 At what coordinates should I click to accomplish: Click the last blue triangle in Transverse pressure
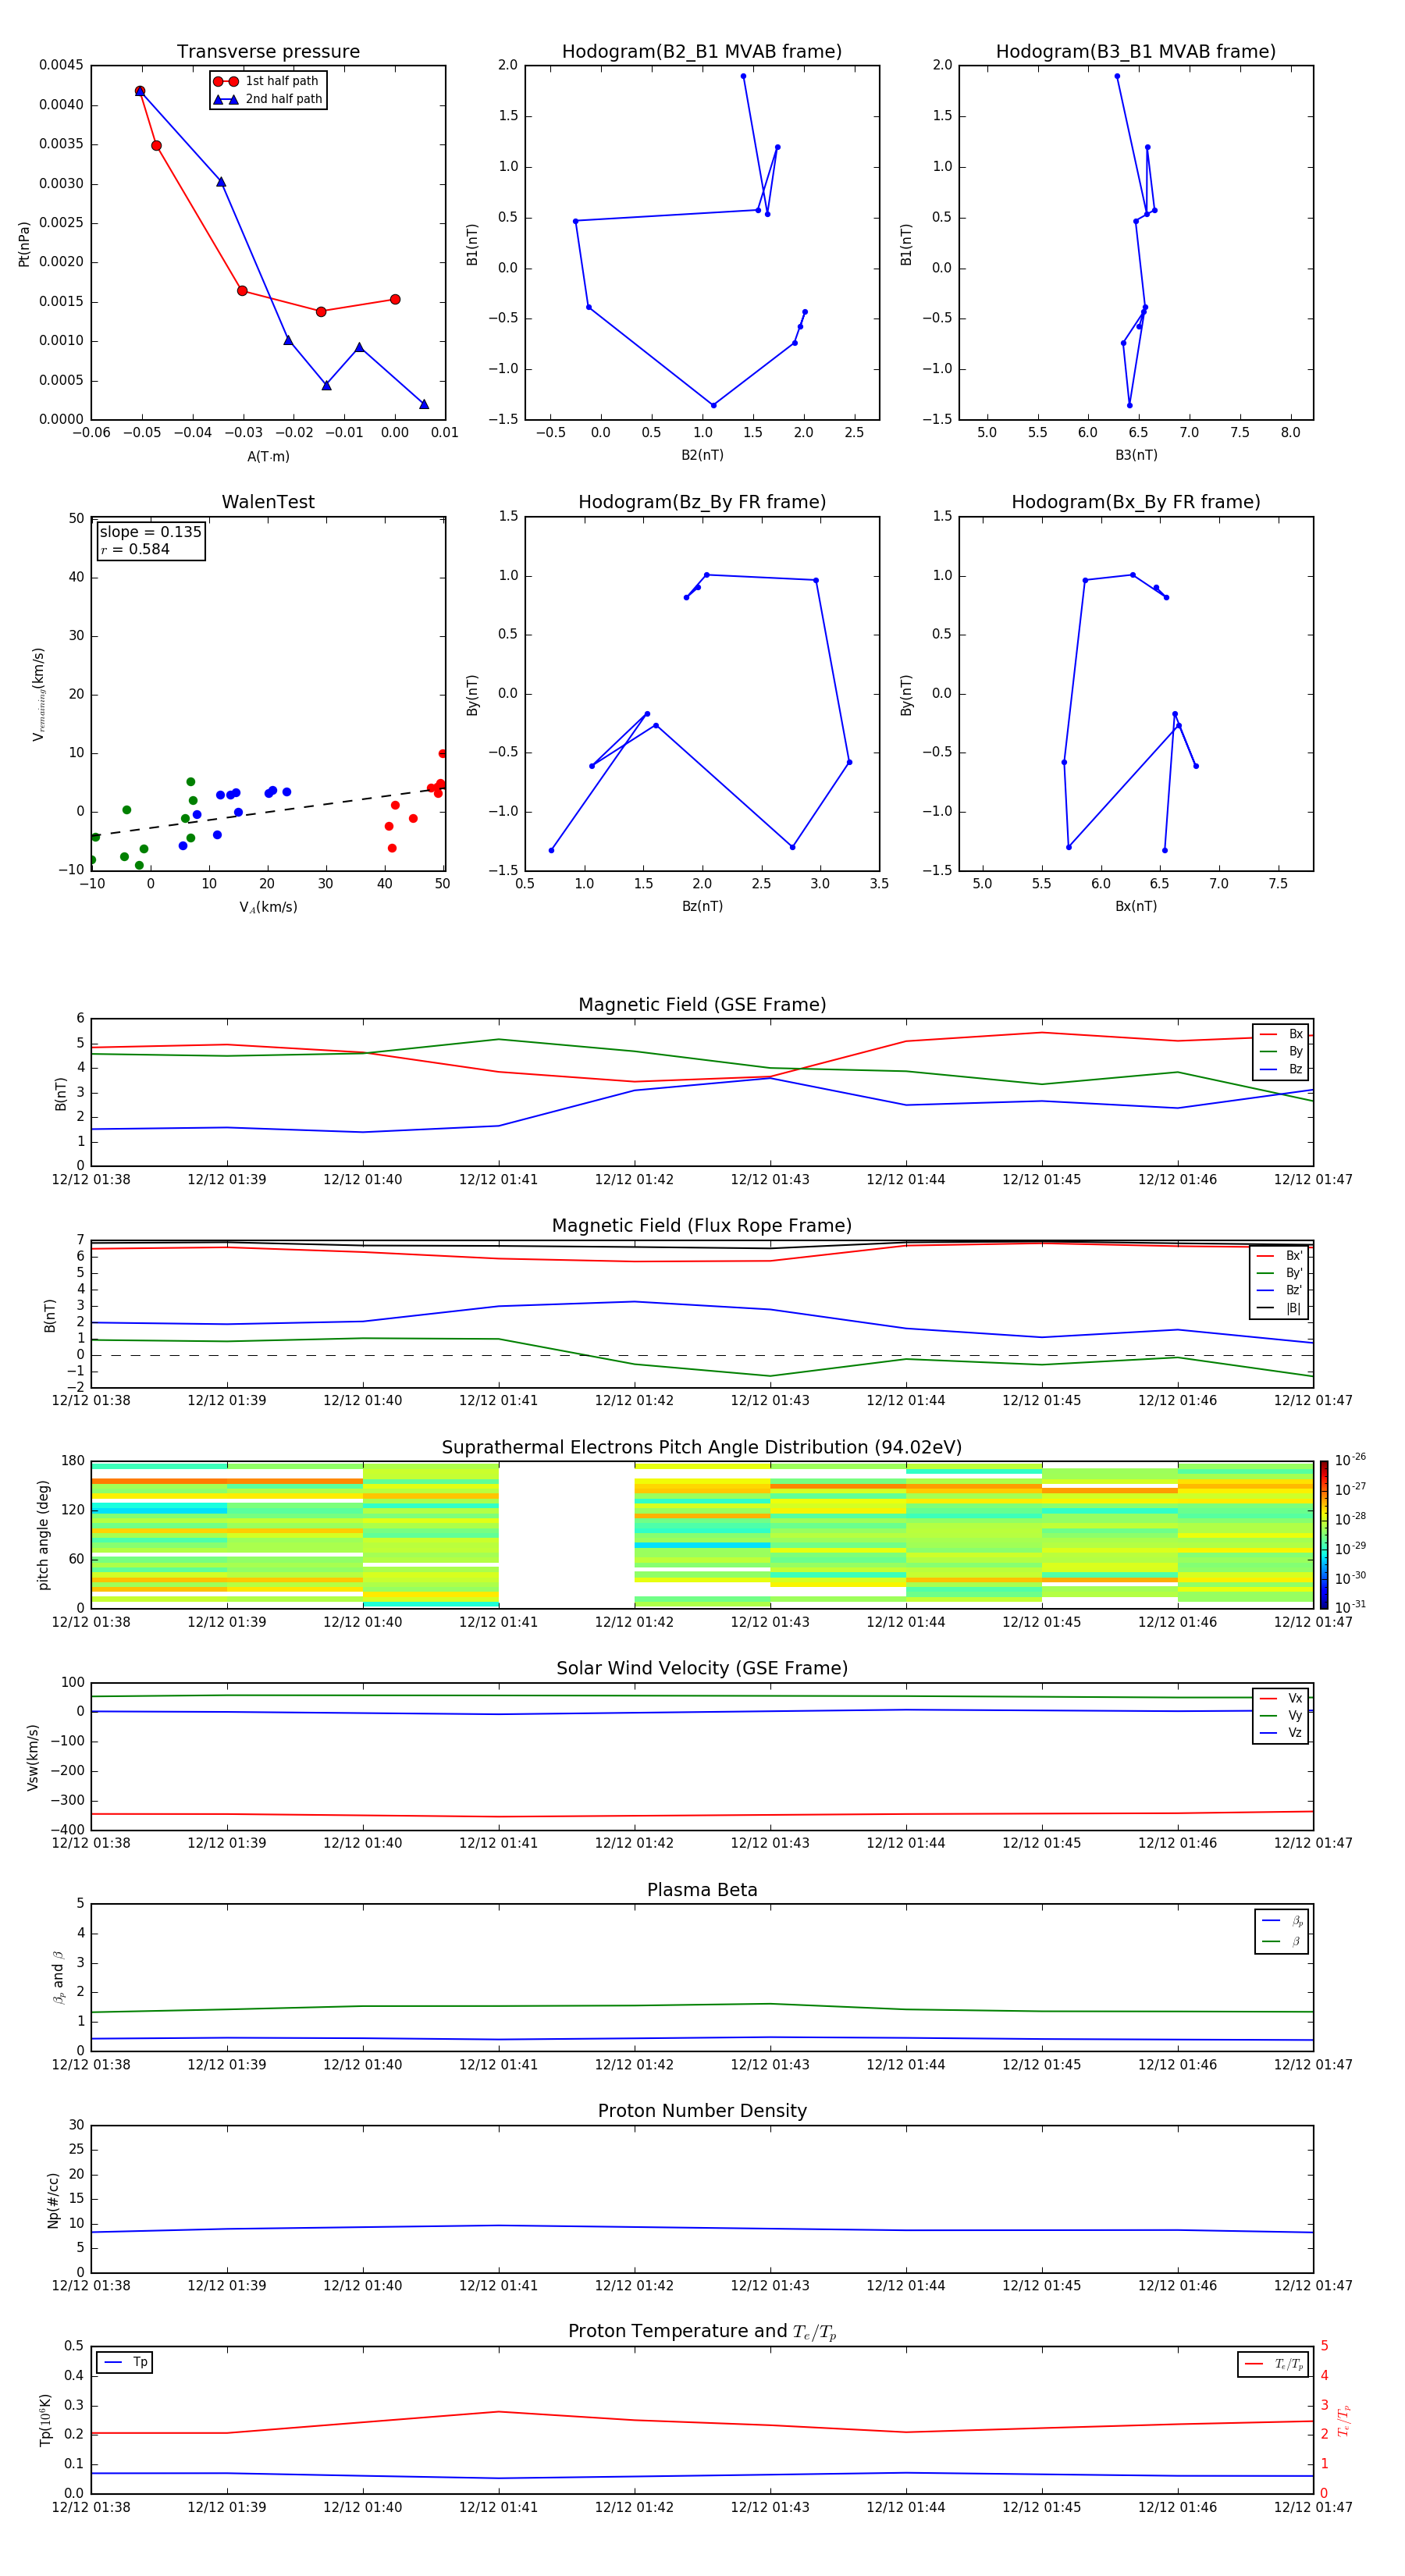tap(424, 404)
